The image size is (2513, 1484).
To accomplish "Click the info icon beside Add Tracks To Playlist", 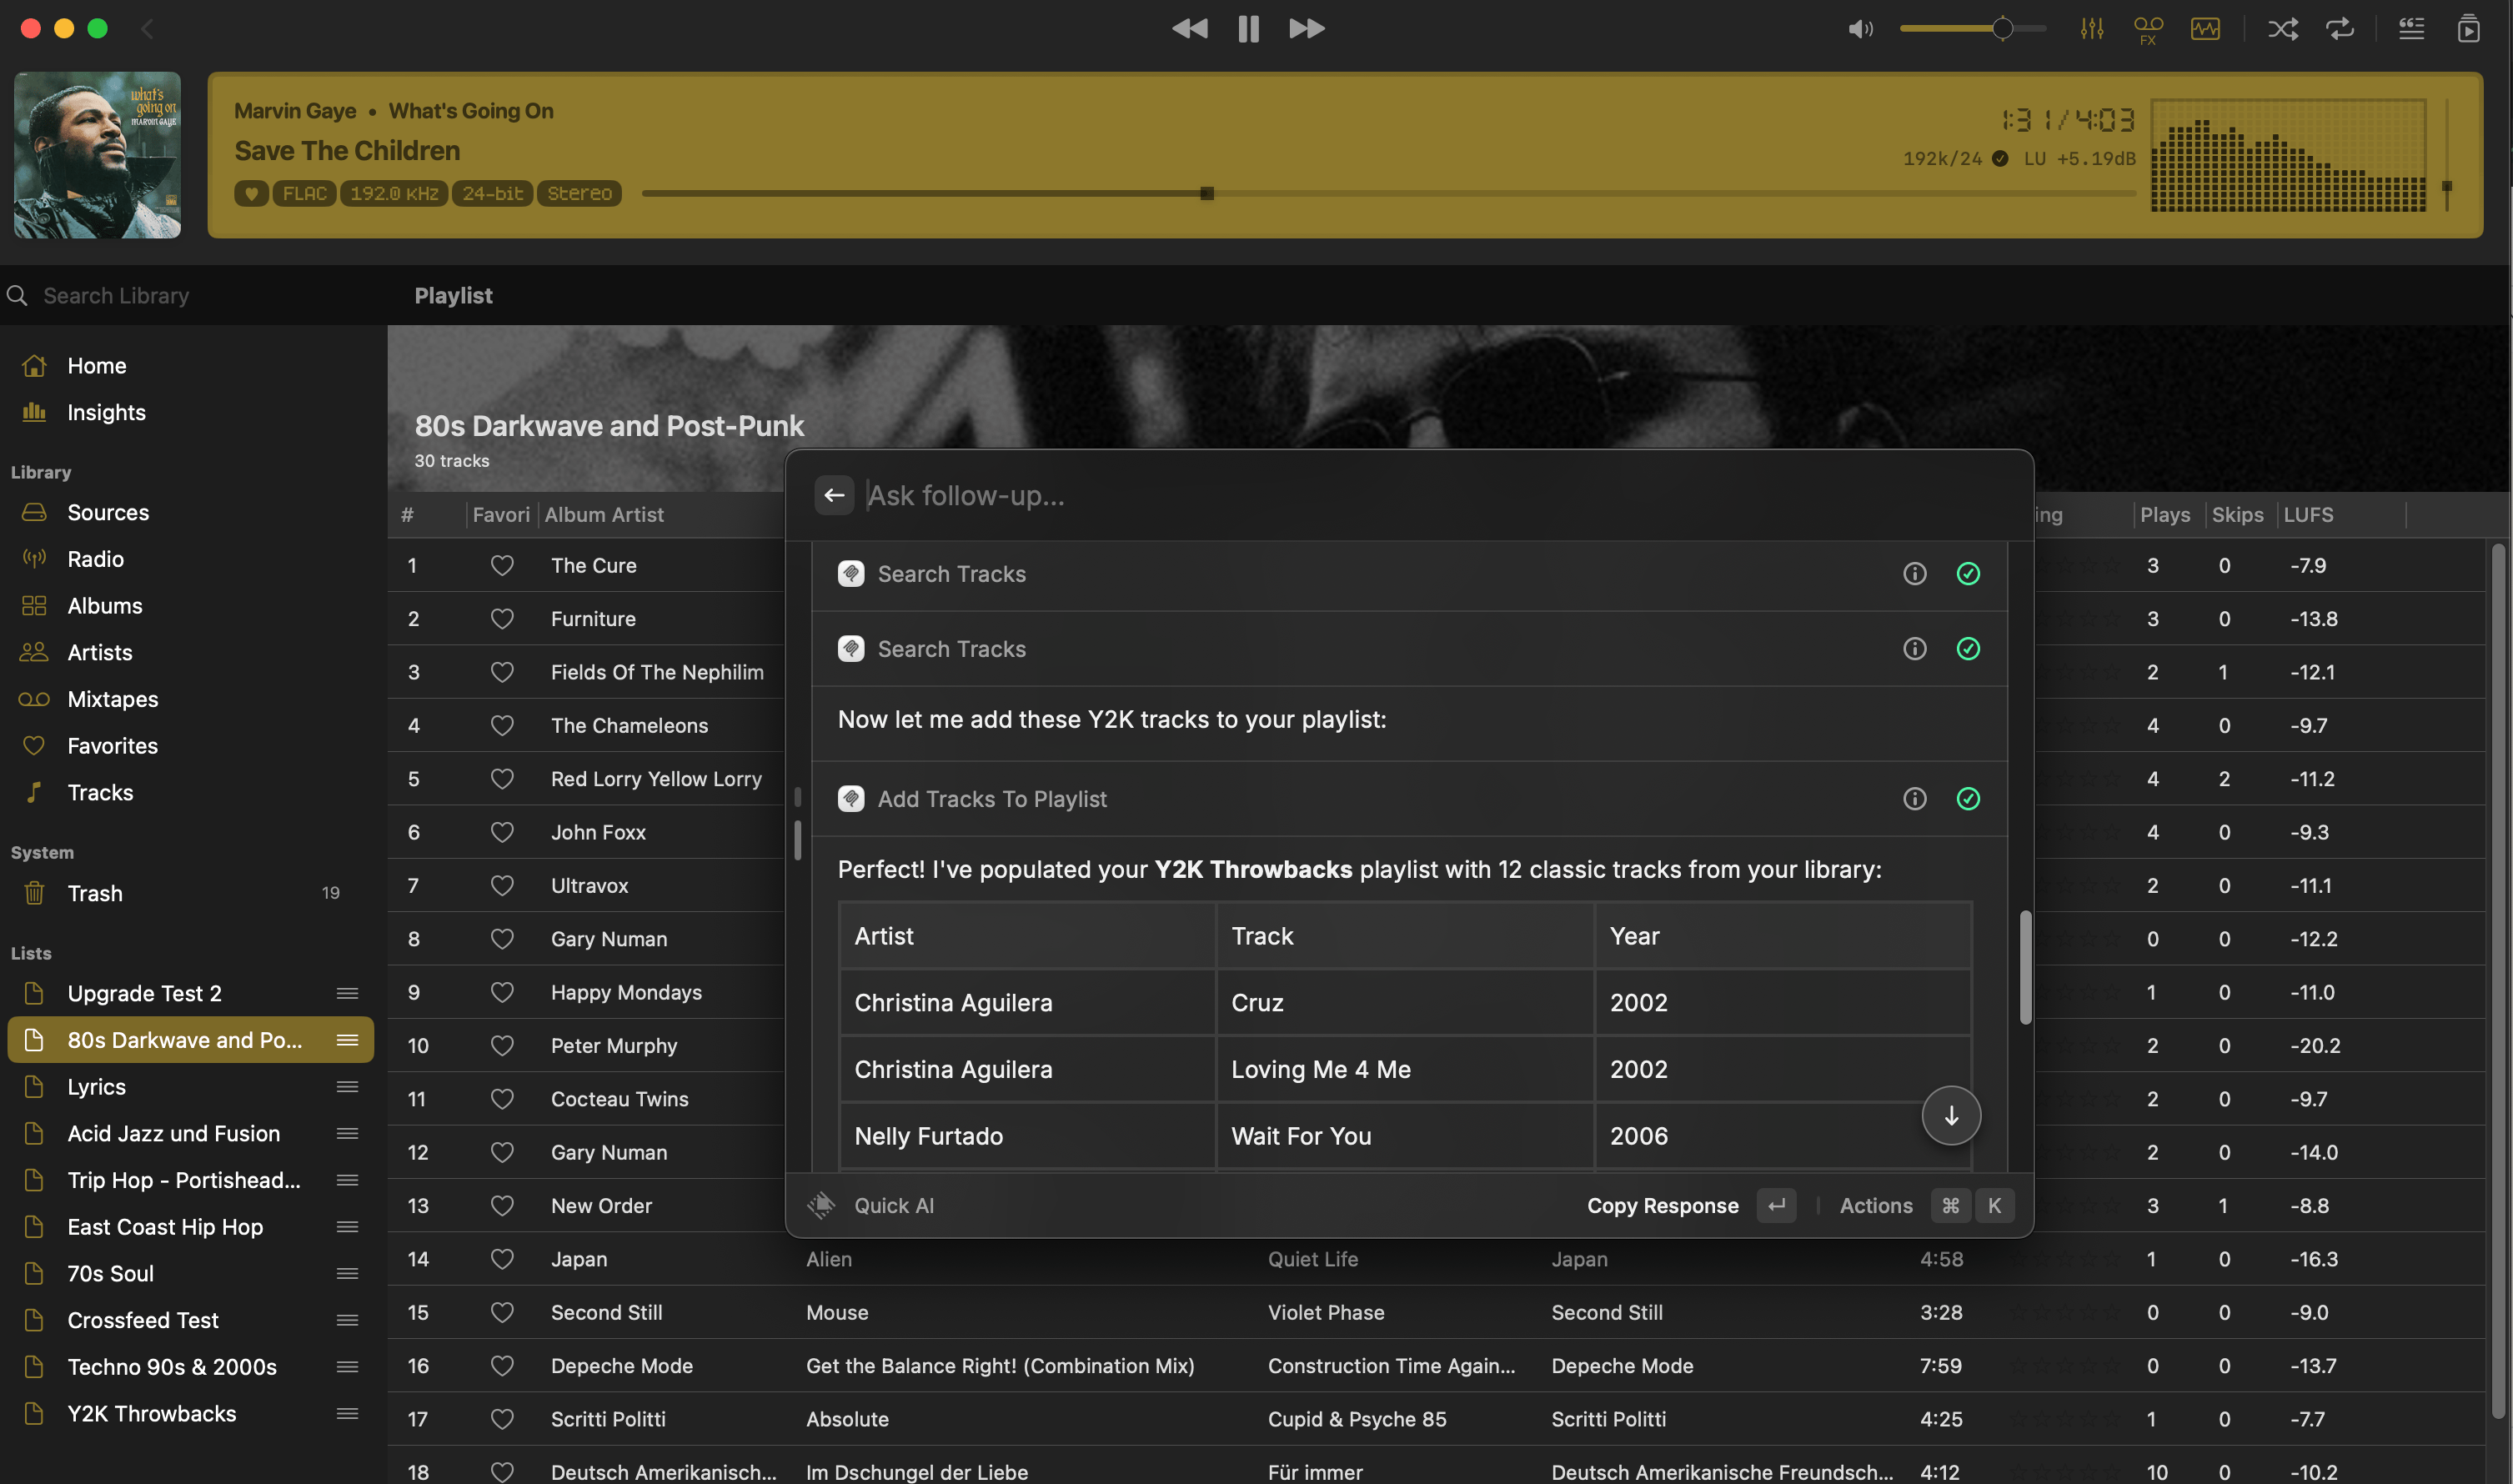I will coord(1914,799).
